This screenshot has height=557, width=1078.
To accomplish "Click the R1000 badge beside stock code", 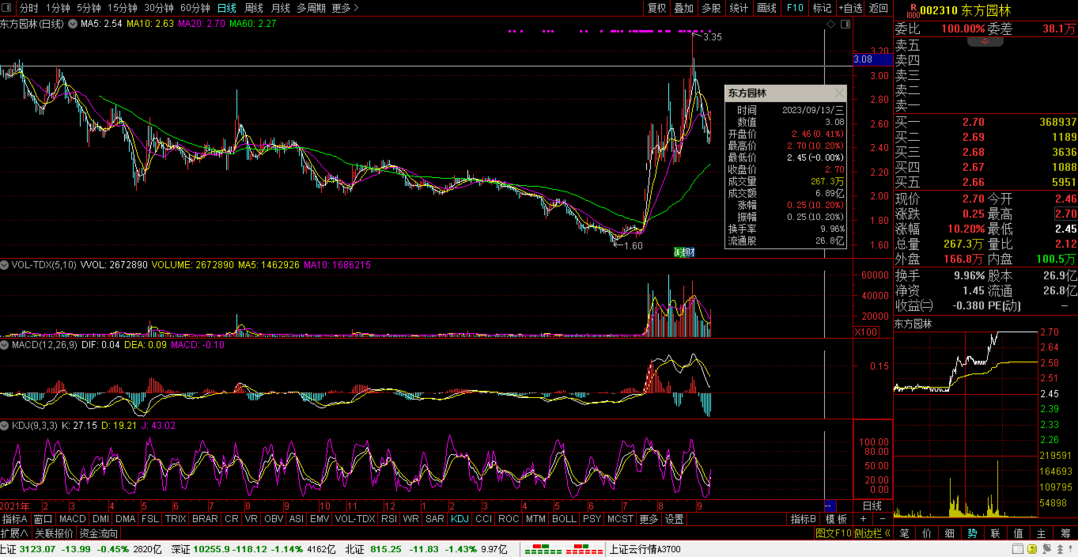I will [x=912, y=10].
